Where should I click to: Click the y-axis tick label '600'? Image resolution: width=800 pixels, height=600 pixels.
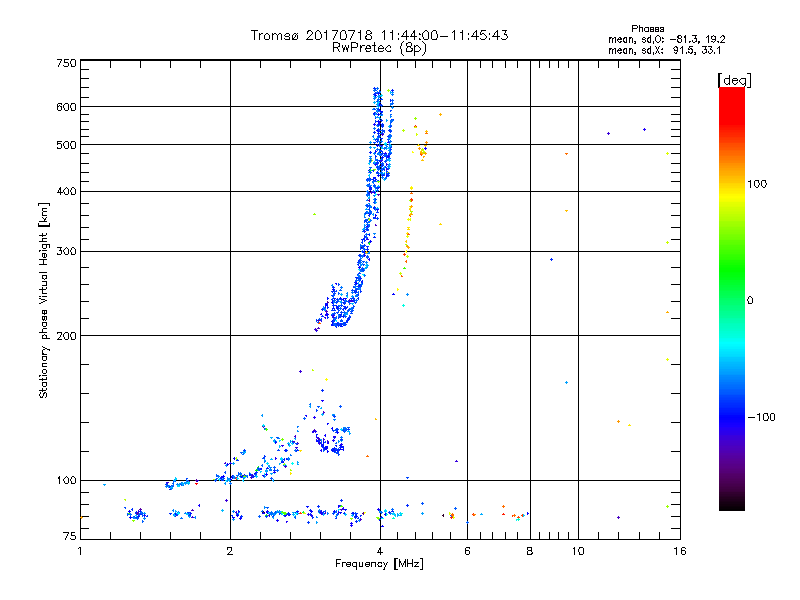[66, 107]
